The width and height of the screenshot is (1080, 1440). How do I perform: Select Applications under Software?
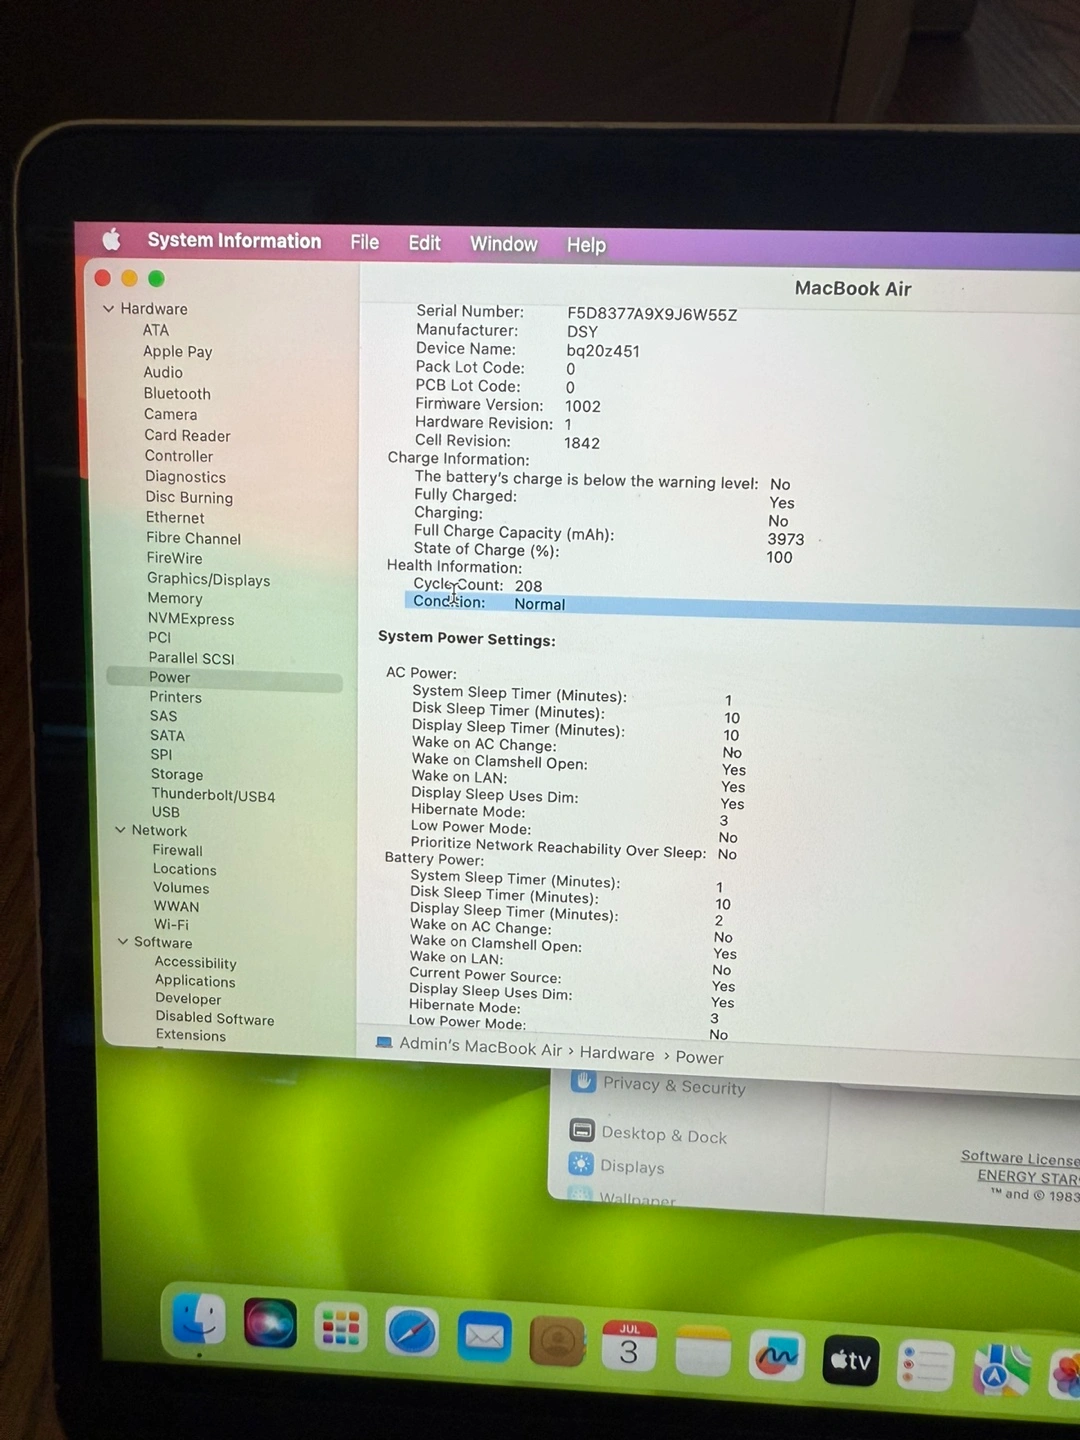point(195,981)
